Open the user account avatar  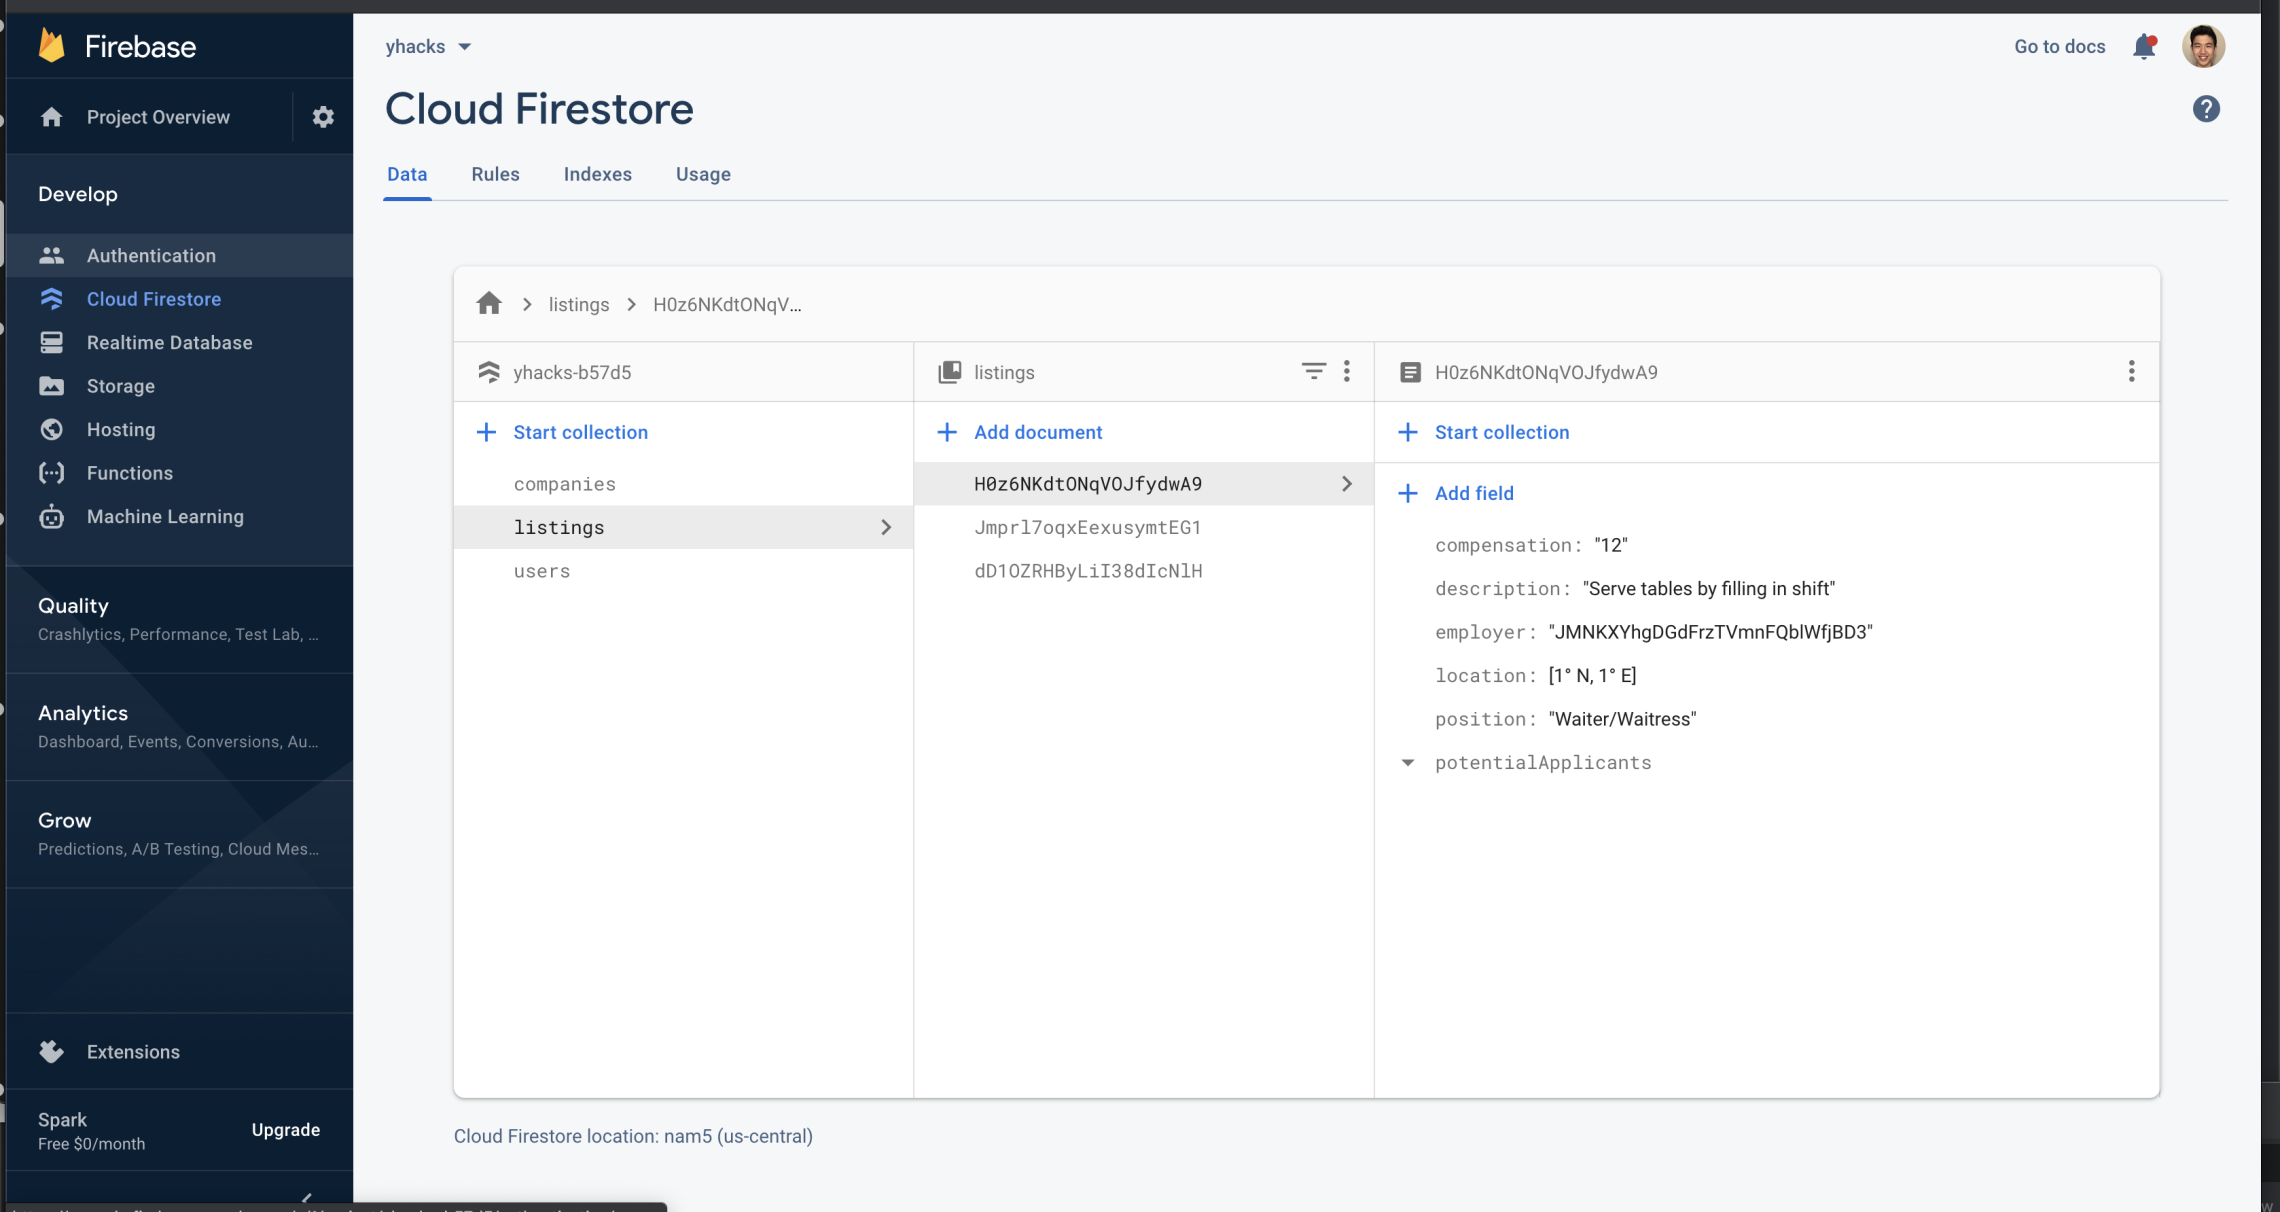click(x=2203, y=47)
